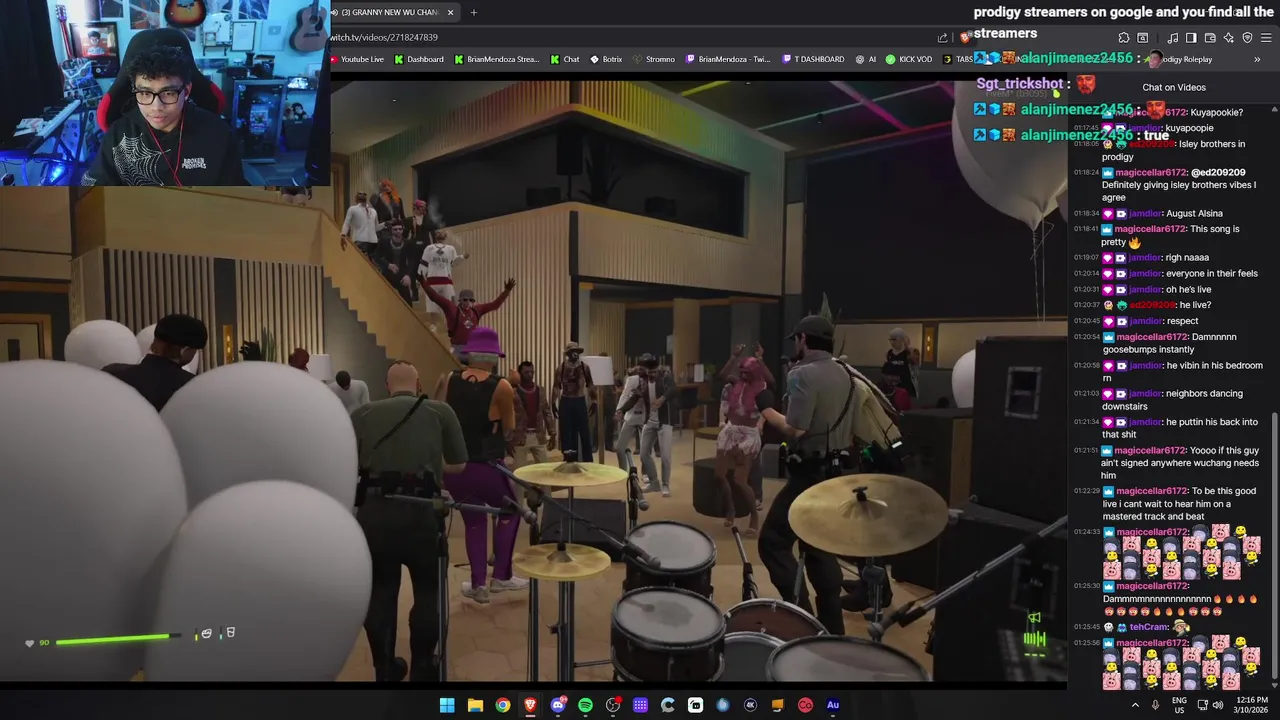1280x720 pixels.
Task: Open File Explorer from taskbar
Action: pyautogui.click(x=475, y=705)
